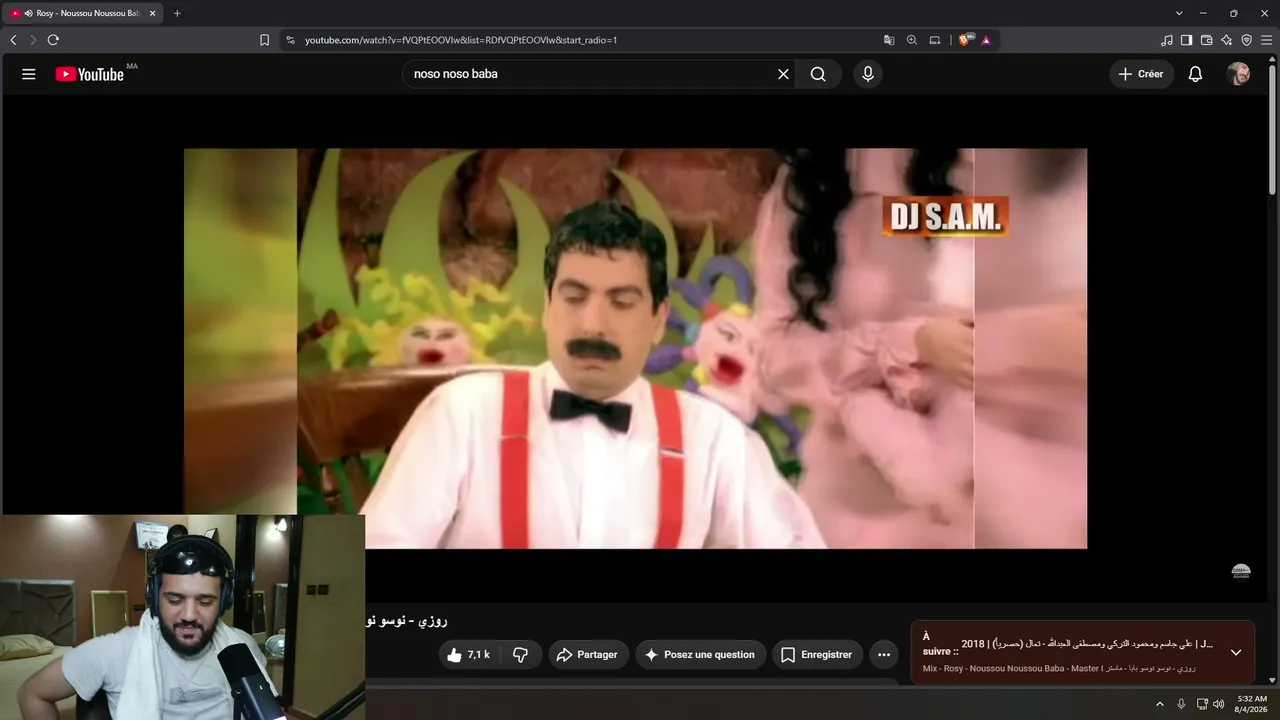Open a new browser tab

tap(177, 13)
